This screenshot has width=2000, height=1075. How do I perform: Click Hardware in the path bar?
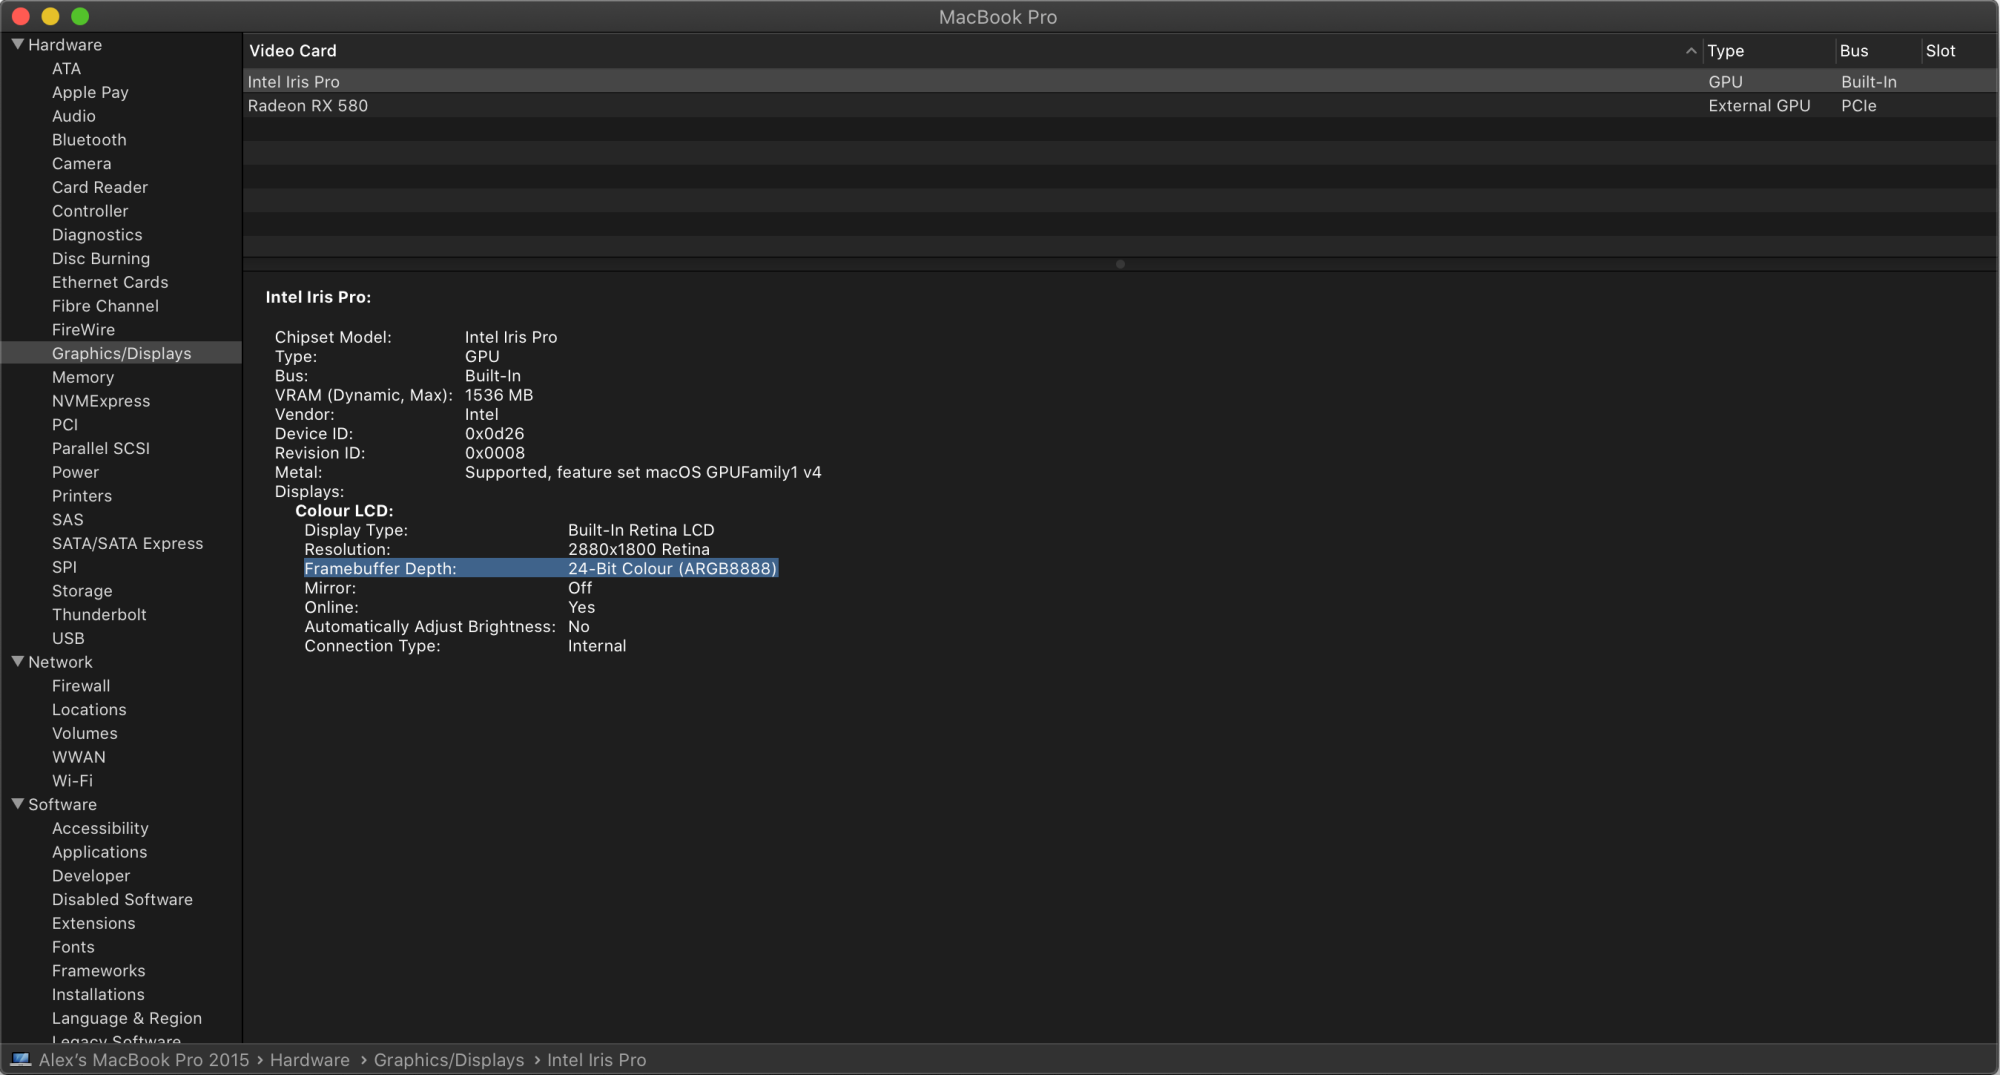[x=310, y=1060]
